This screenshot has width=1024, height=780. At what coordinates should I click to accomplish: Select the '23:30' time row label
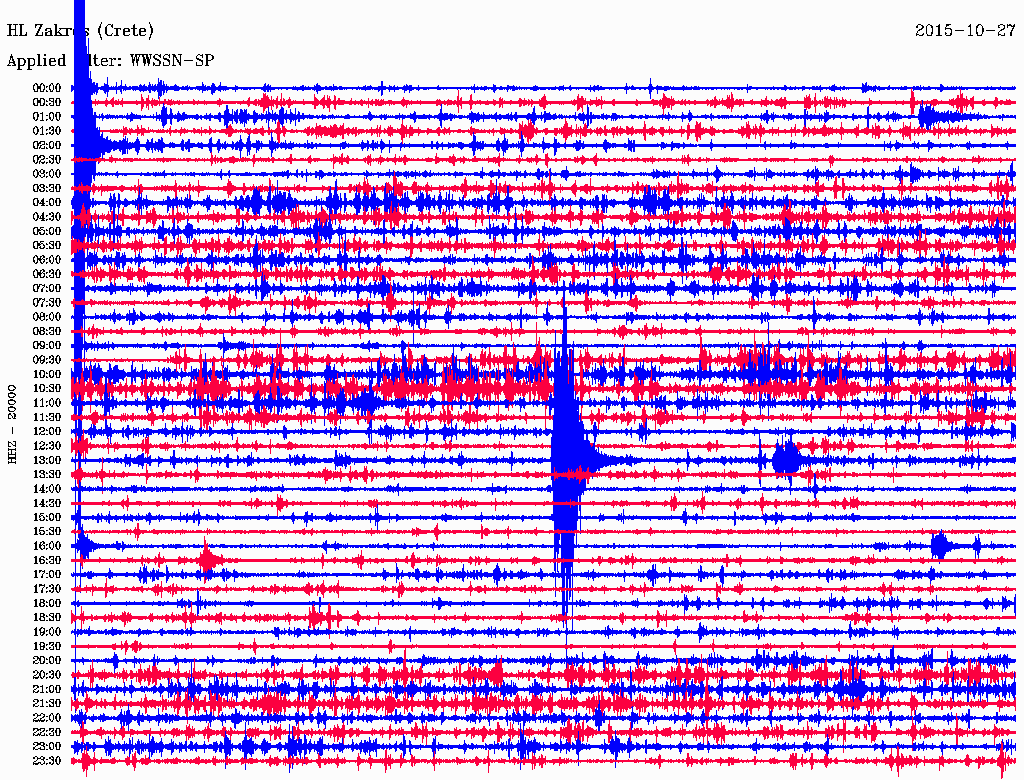tap(47, 761)
